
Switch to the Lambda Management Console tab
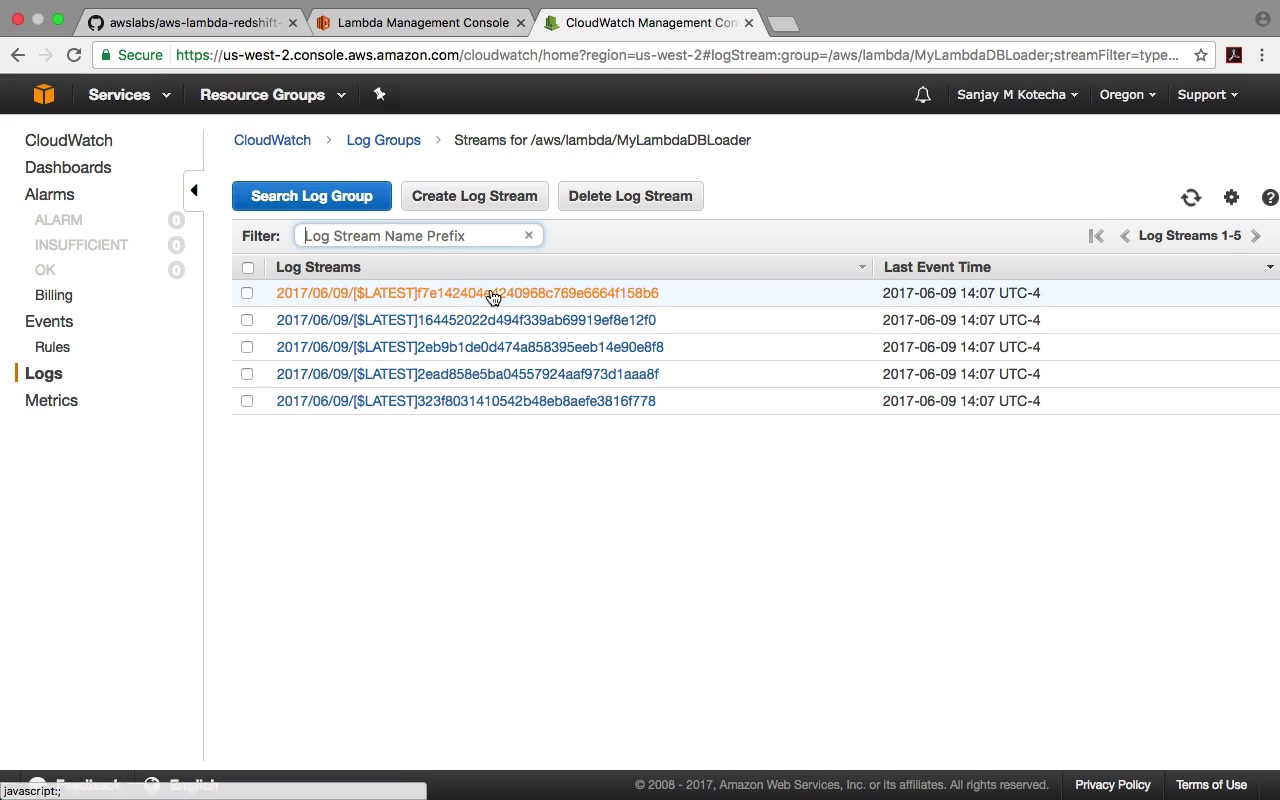point(422,22)
